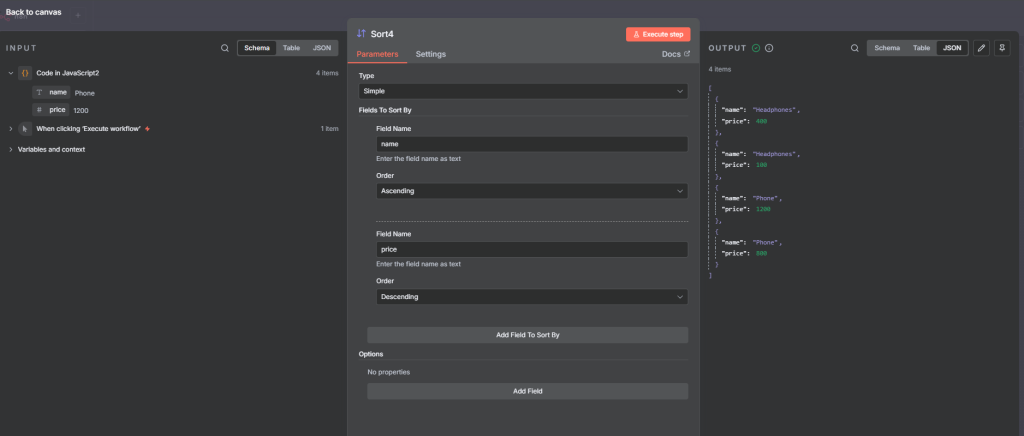
Task: Switch Input view to JSON
Action: (321, 48)
